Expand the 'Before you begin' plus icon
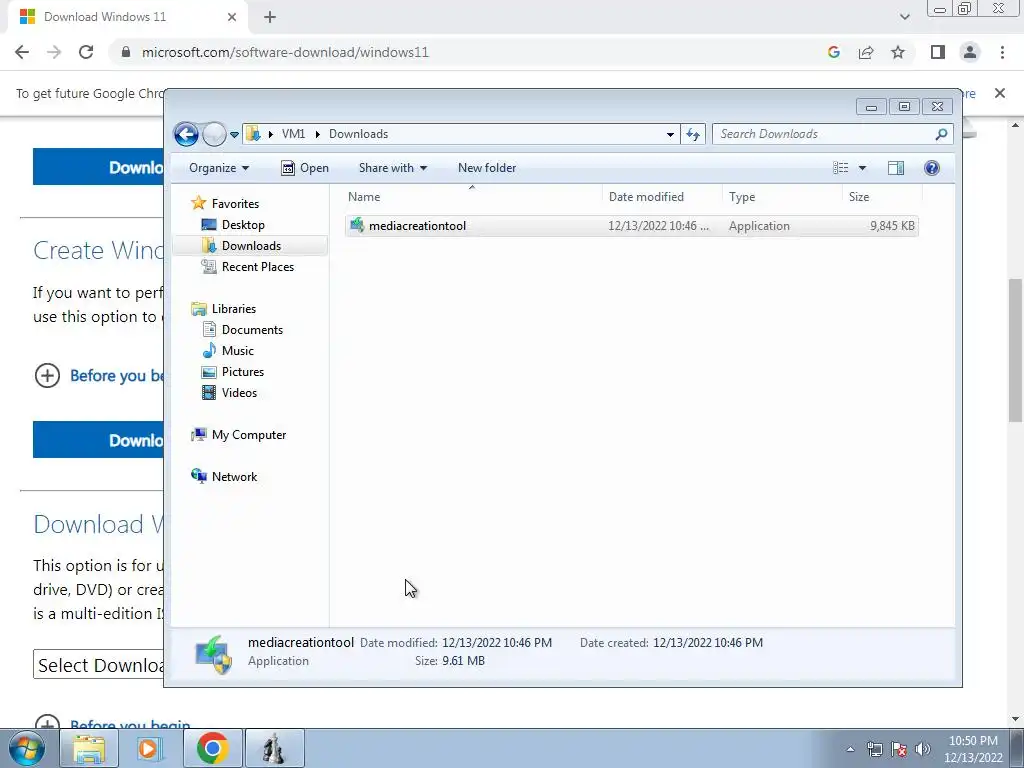Viewport: 1024px width, 768px height. tap(47, 376)
